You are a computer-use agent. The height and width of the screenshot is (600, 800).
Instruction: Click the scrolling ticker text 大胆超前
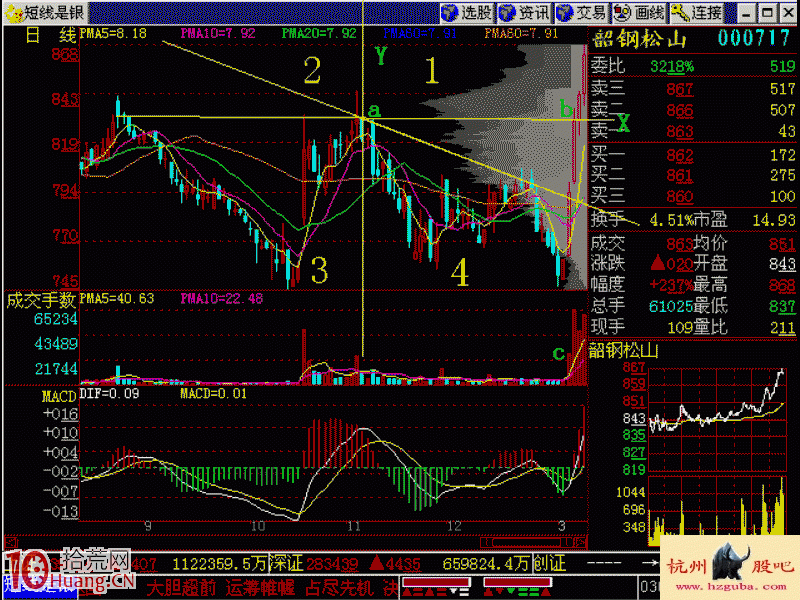tap(182, 588)
